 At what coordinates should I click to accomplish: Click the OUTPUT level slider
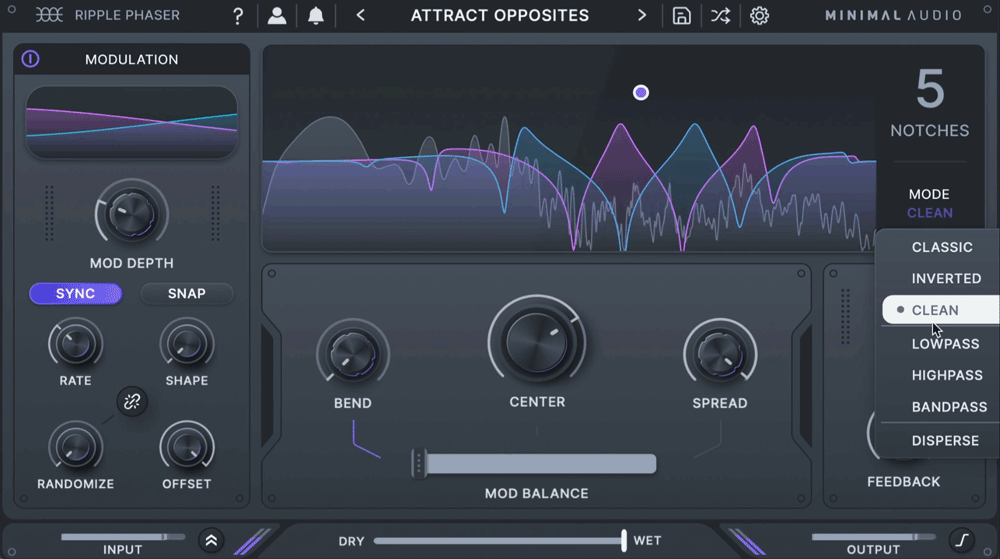click(873, 537)
